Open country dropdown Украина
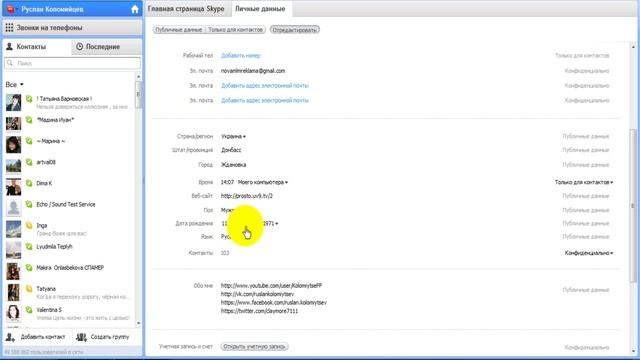640x360 pixels. point(233,136)
